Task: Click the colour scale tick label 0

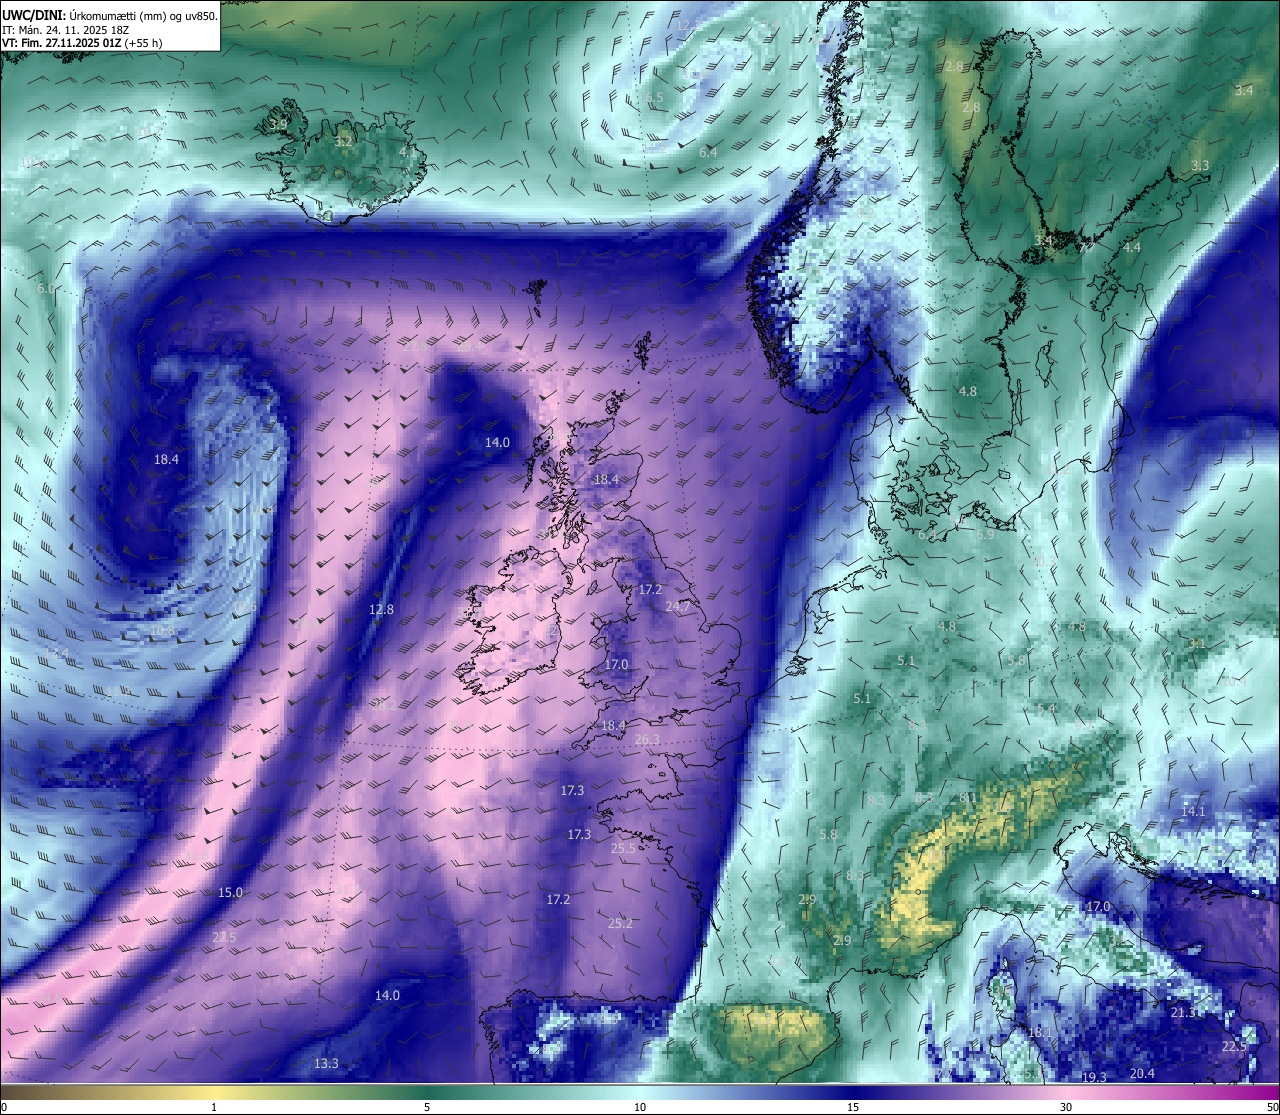Action: [x=4, y=1107]
